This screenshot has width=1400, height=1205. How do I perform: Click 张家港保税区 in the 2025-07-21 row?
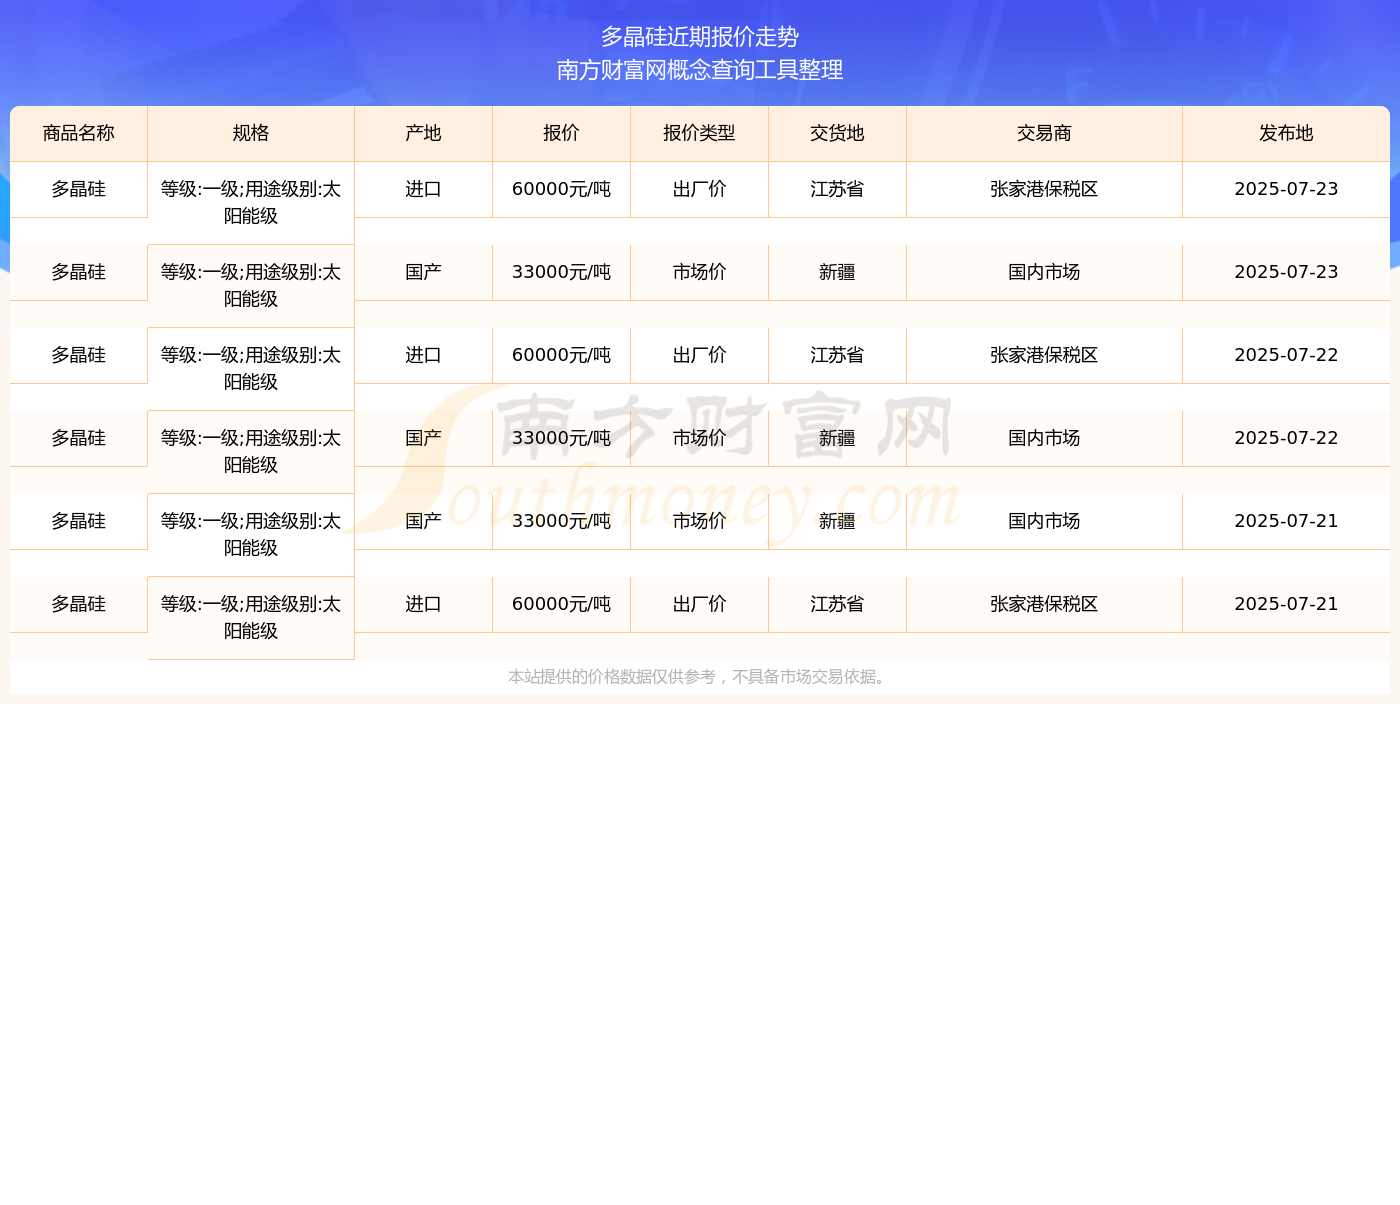[x=1044, y=604]
